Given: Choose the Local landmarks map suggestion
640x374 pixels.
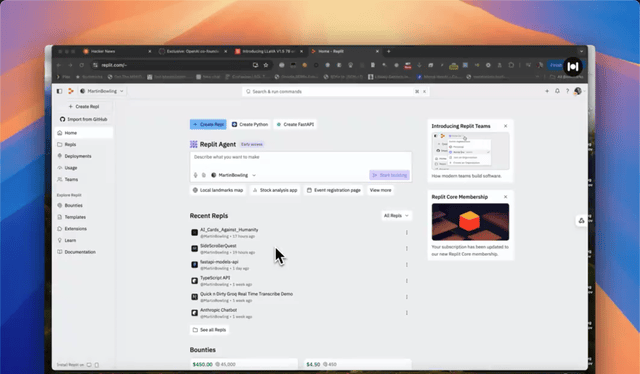Looking at the screenshot, I should coord(218,190).
